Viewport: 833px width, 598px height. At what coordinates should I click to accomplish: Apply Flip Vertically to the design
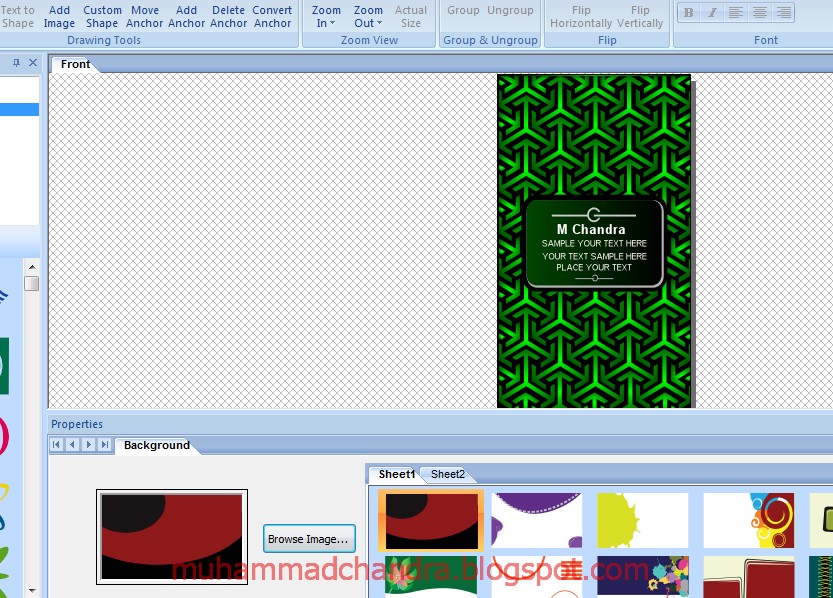641,16
